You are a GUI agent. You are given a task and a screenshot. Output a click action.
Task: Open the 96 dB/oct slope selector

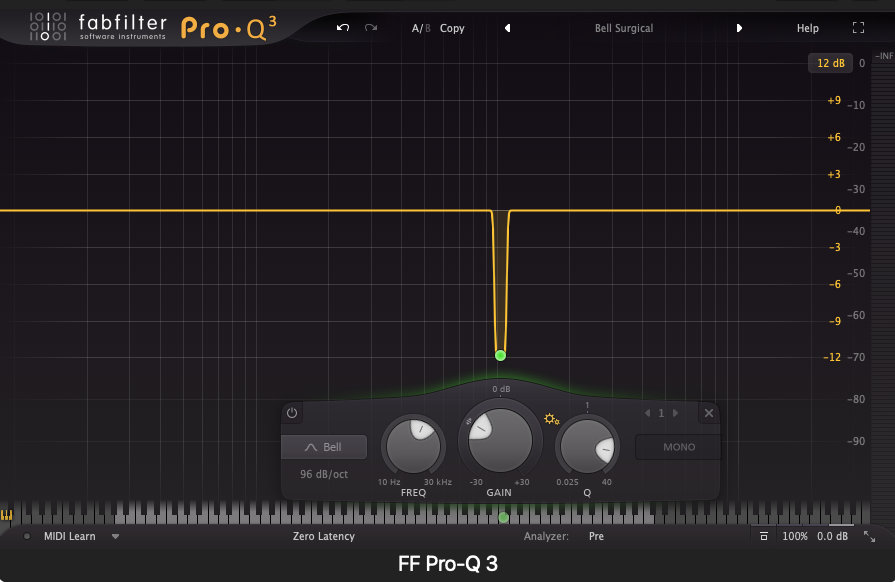[324, 474]
